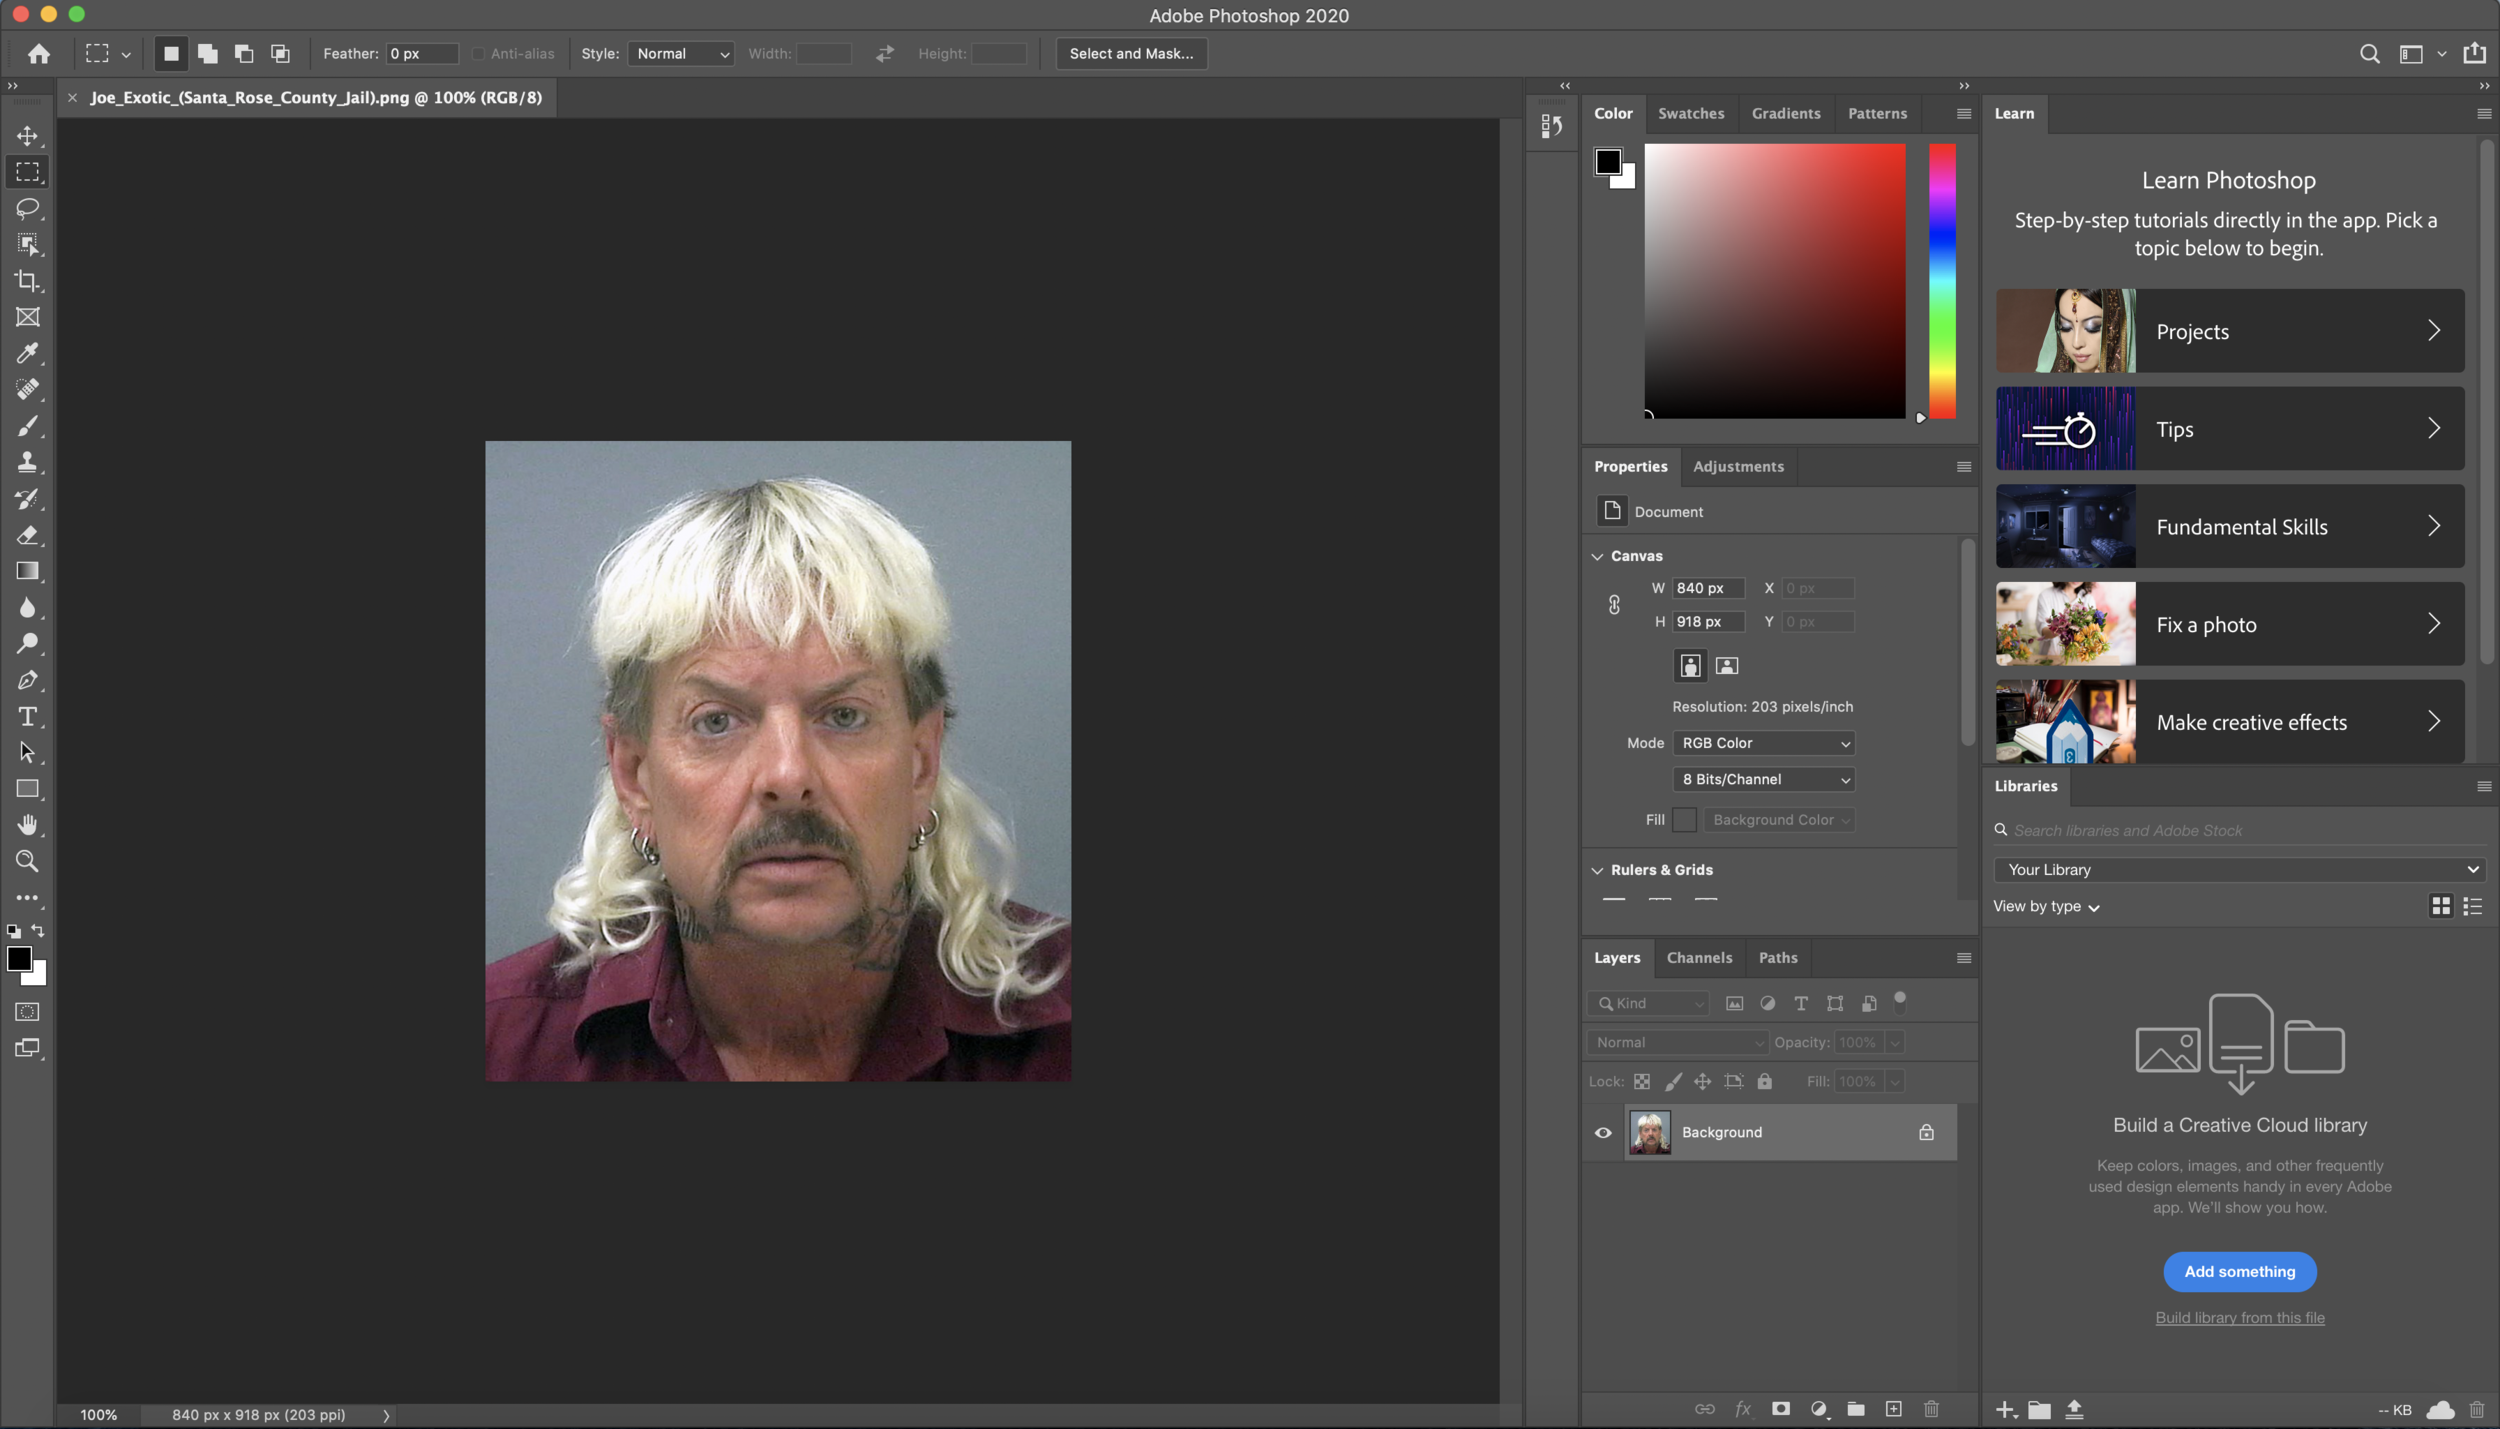Collapse the Canvas section in Properties
Image resolution: width=2500 pixels, height=1429 pixels.
(1598, 556)
